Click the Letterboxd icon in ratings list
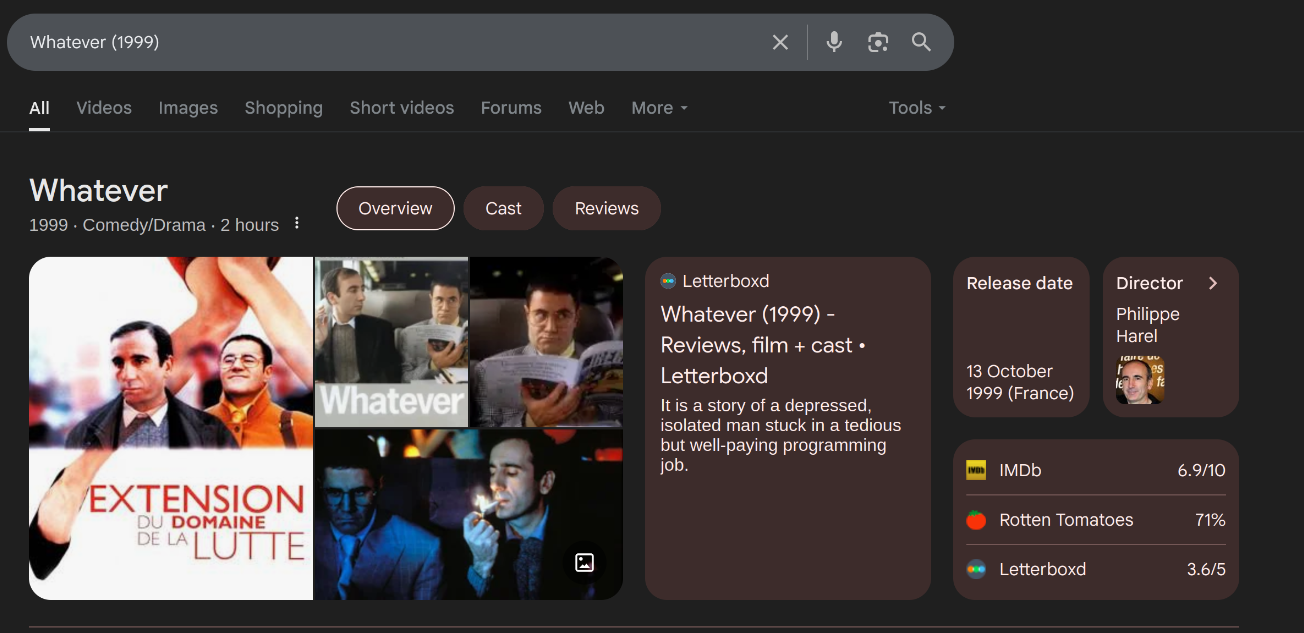This screenshot has width=1304, height=633. coord(976,569)
